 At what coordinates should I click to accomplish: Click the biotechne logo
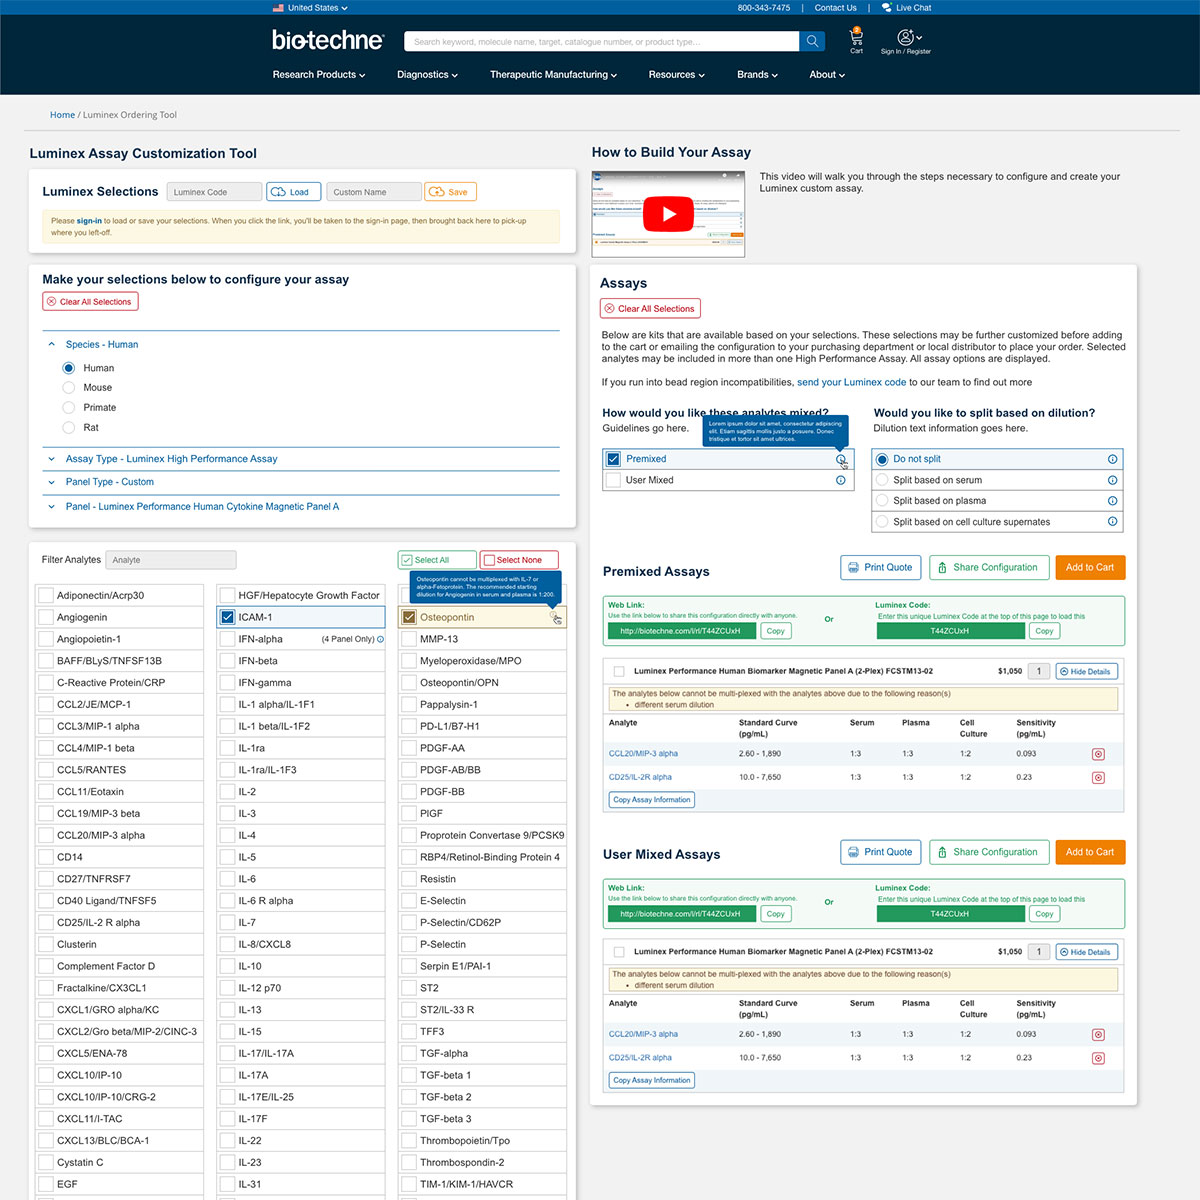coord(328,40)
